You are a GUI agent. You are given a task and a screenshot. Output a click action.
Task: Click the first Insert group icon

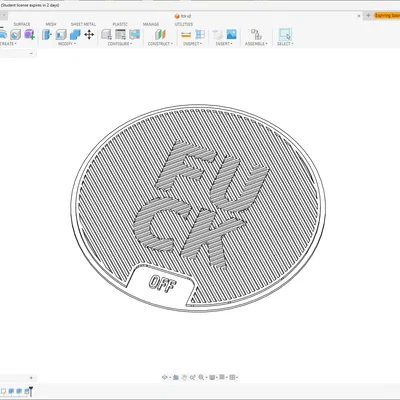click(x=218, y=34)
